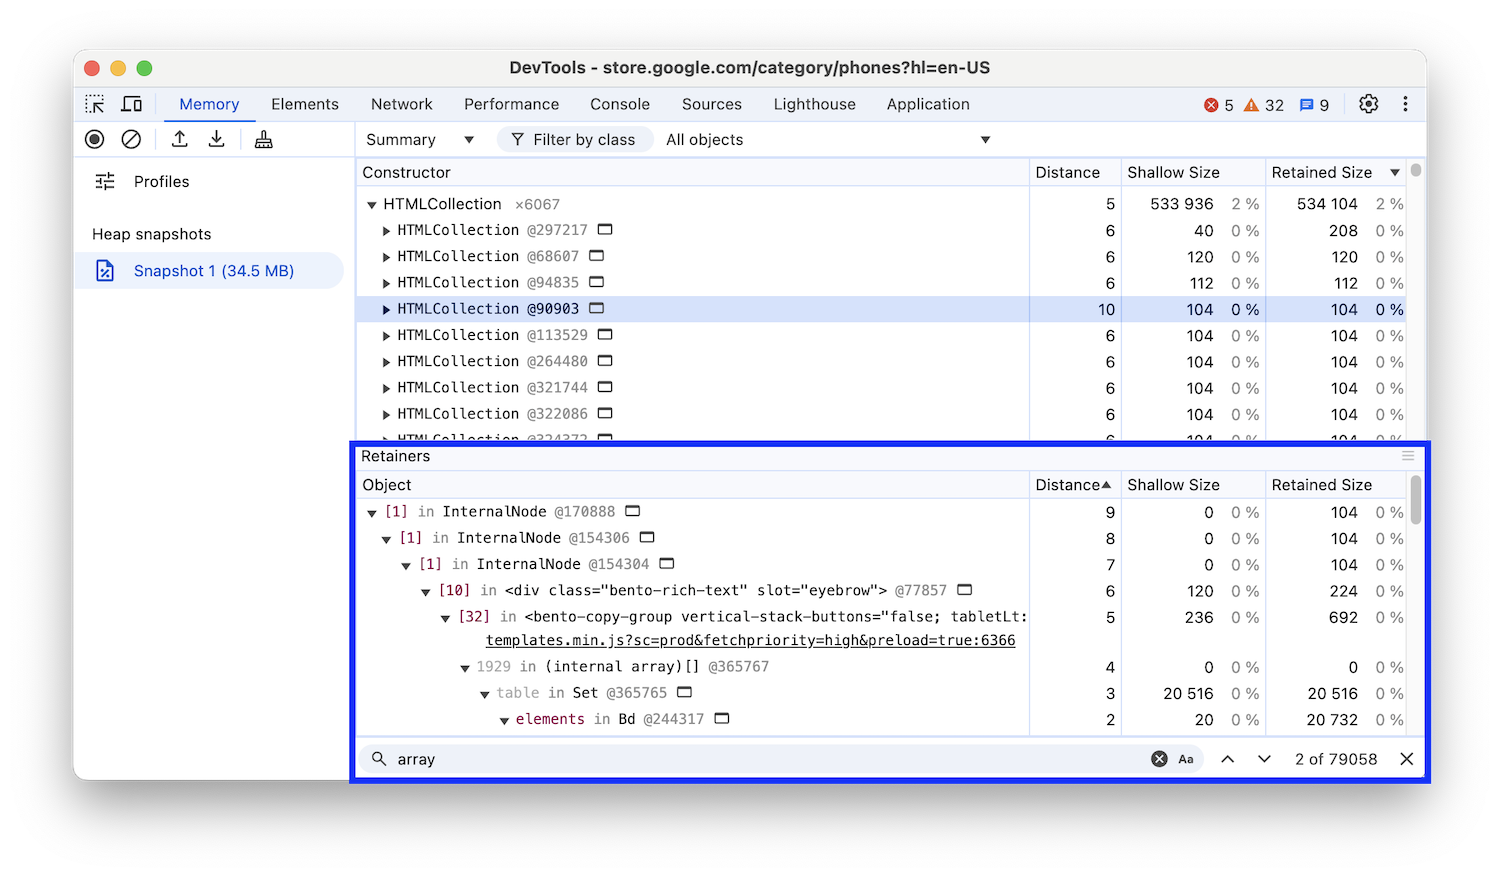Open the three-dot more options menu
1500x877 pixels.
[1405, 104]
